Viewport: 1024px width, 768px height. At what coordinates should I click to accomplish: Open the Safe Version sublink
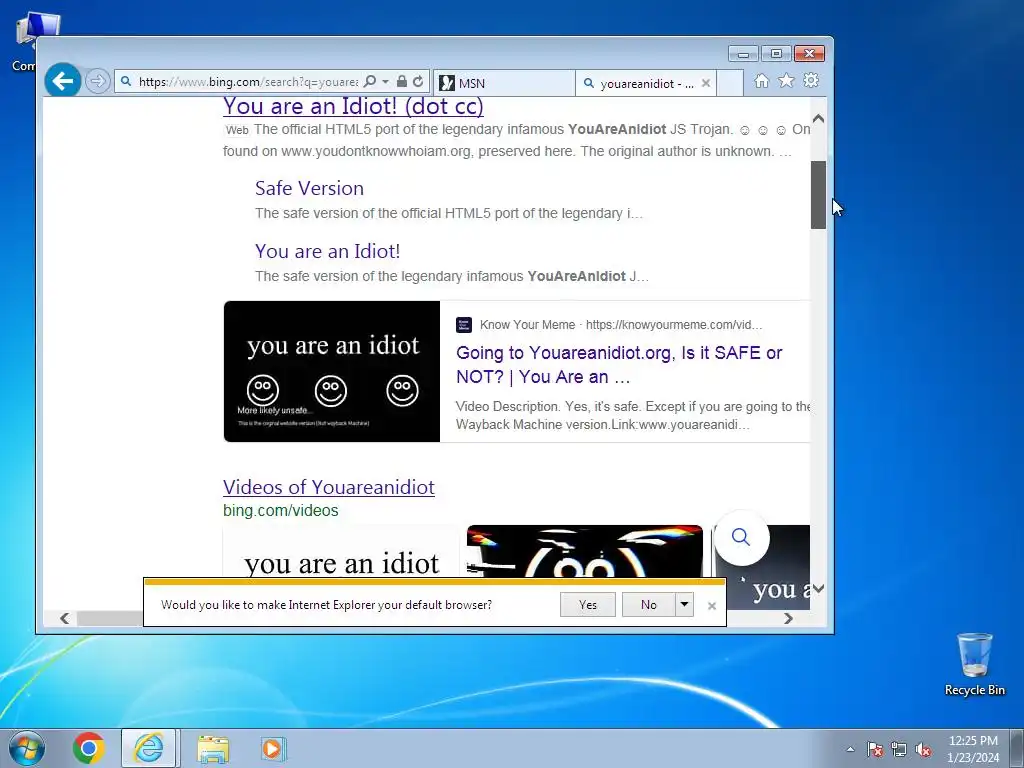pyautogui.click(x=310, y=188)
